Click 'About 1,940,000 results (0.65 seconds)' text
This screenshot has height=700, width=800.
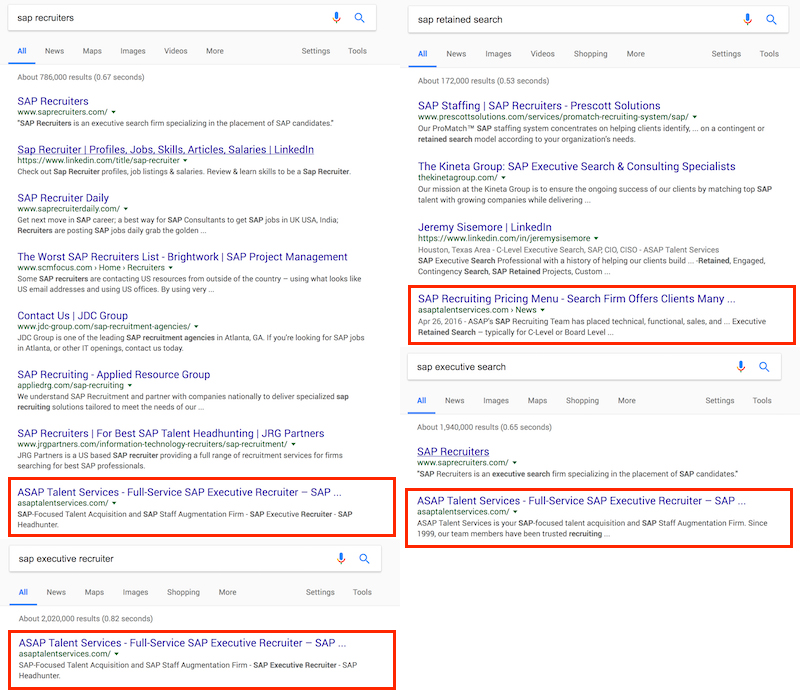(x=484, y=427)
